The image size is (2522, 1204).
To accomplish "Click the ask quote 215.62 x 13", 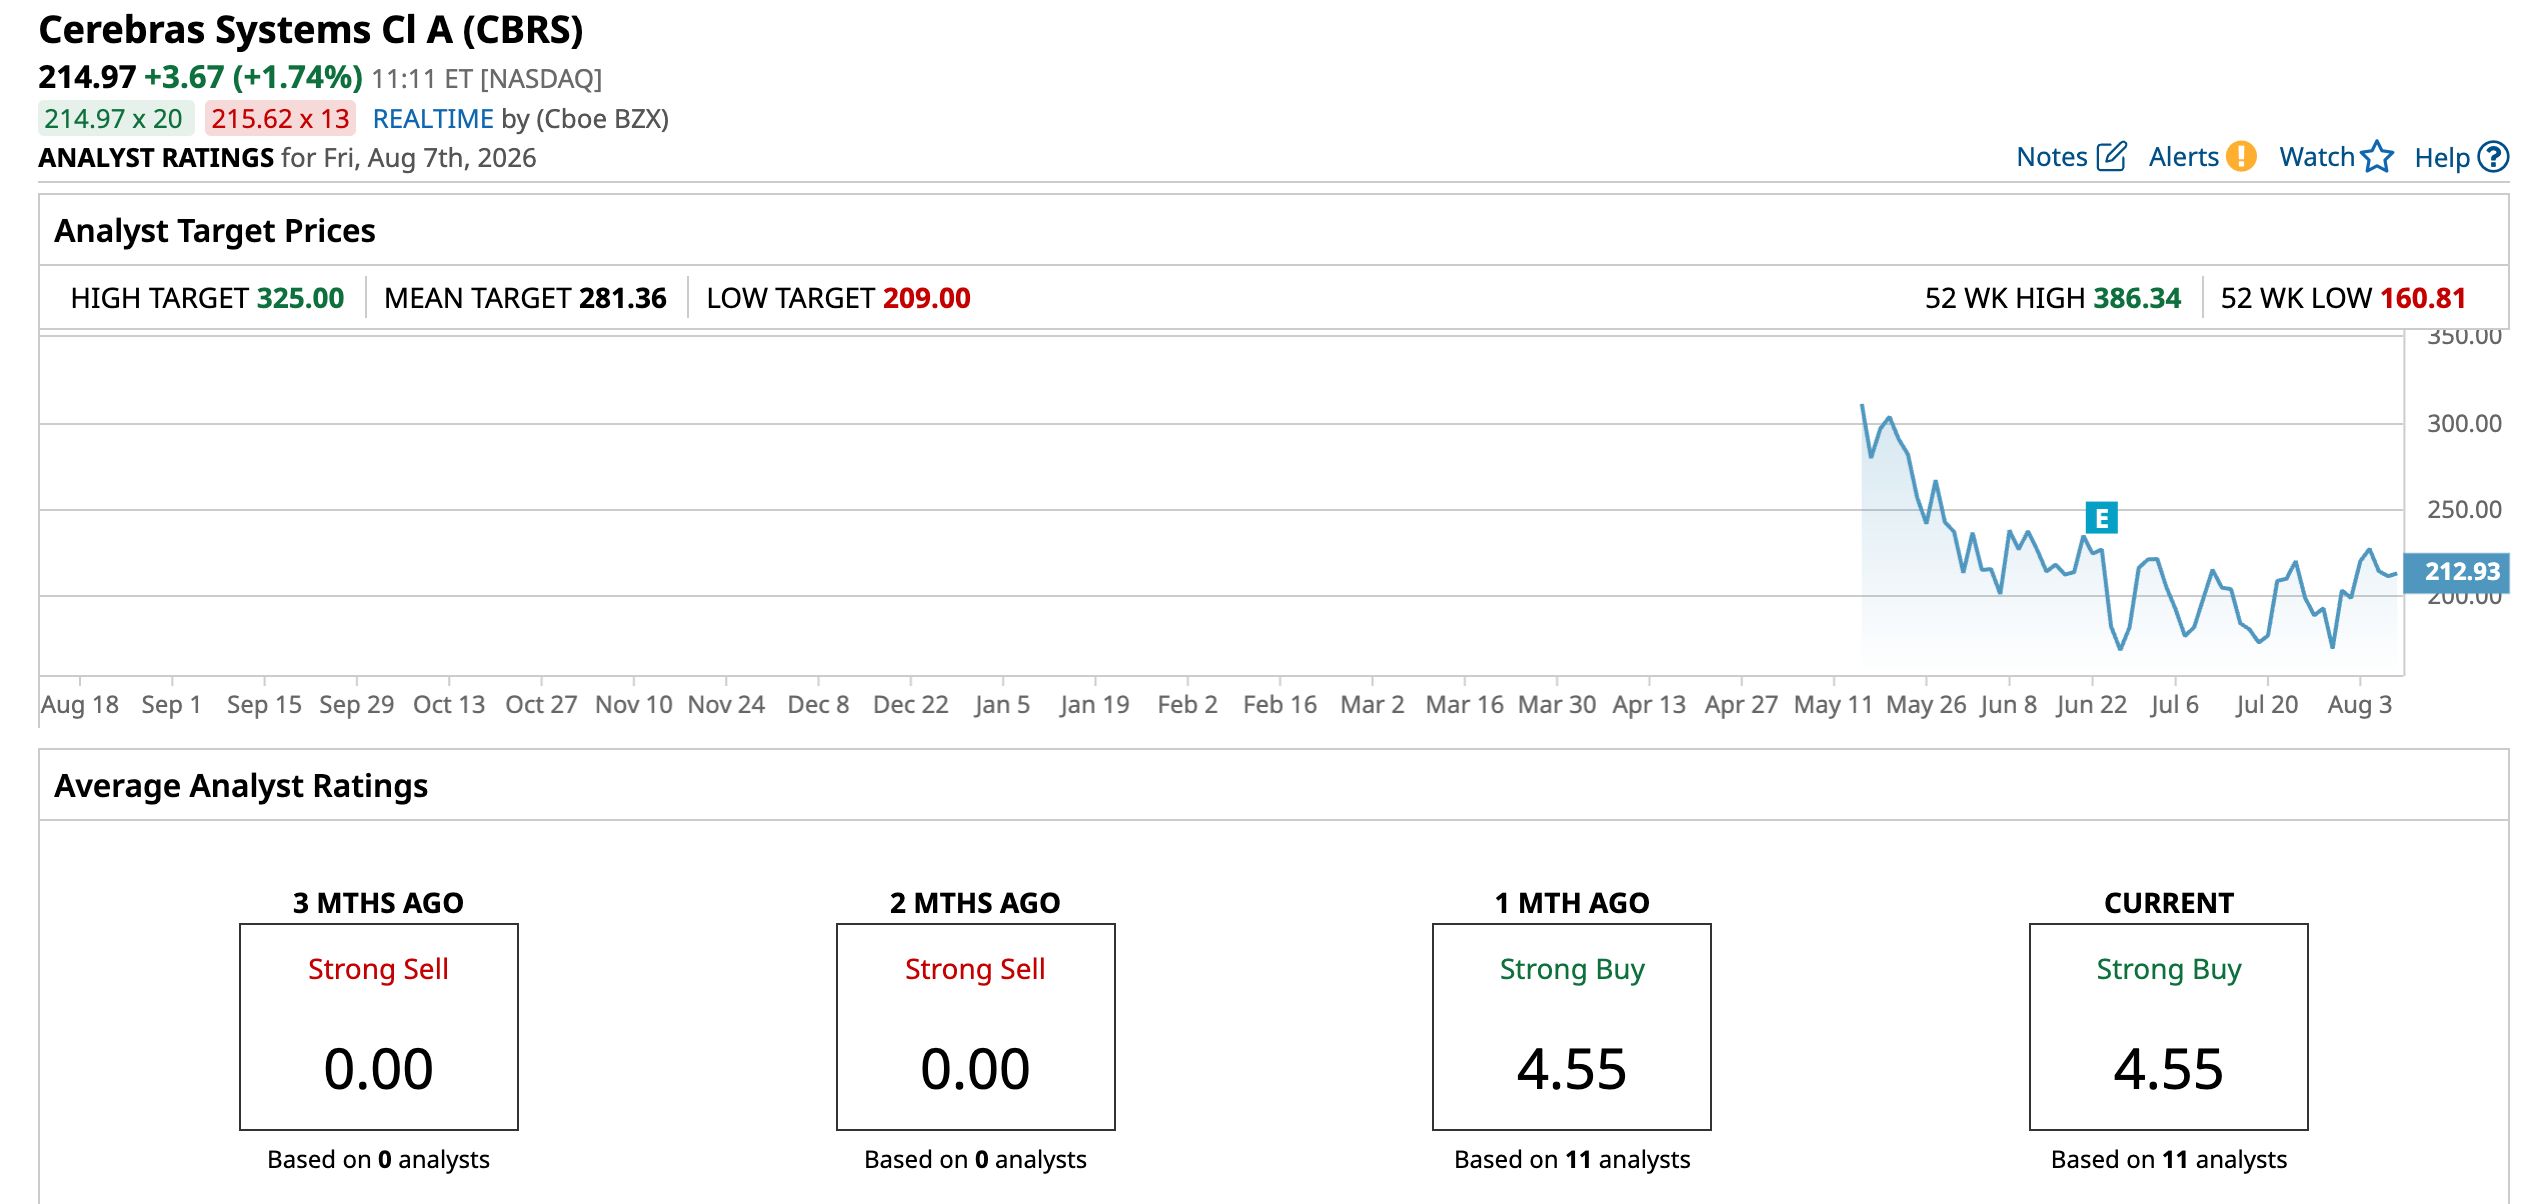I will (280, 119).
